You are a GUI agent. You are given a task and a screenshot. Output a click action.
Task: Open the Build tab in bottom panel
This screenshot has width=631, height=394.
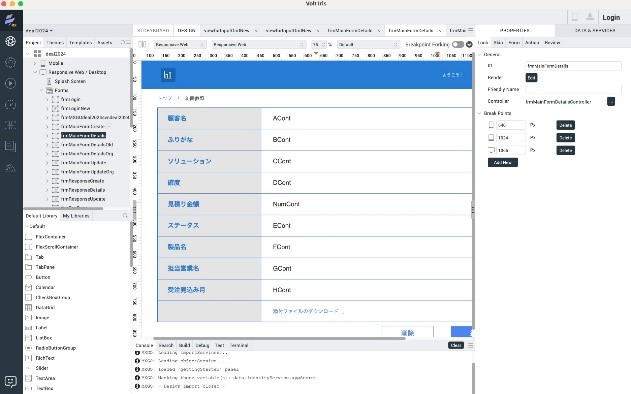[184, 345]
